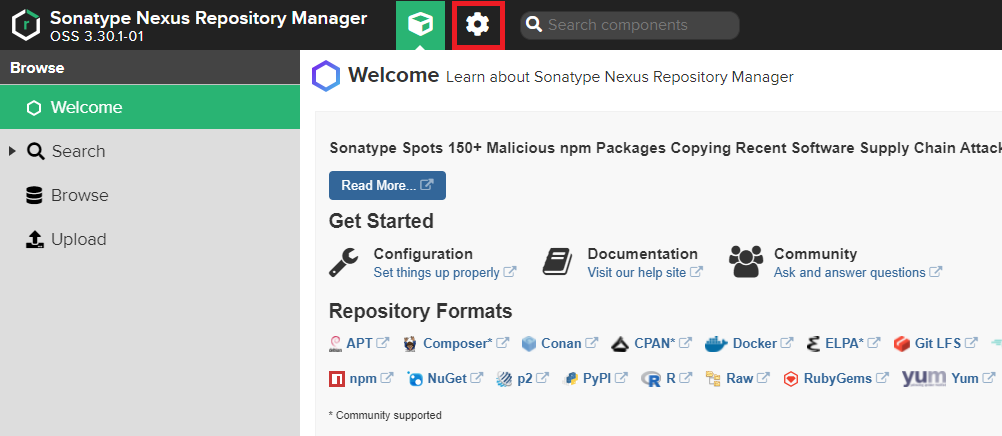This screenshot has height=436, width=1002.
Task: Click the Repository Formats heading
Action: tap(420, 311)
